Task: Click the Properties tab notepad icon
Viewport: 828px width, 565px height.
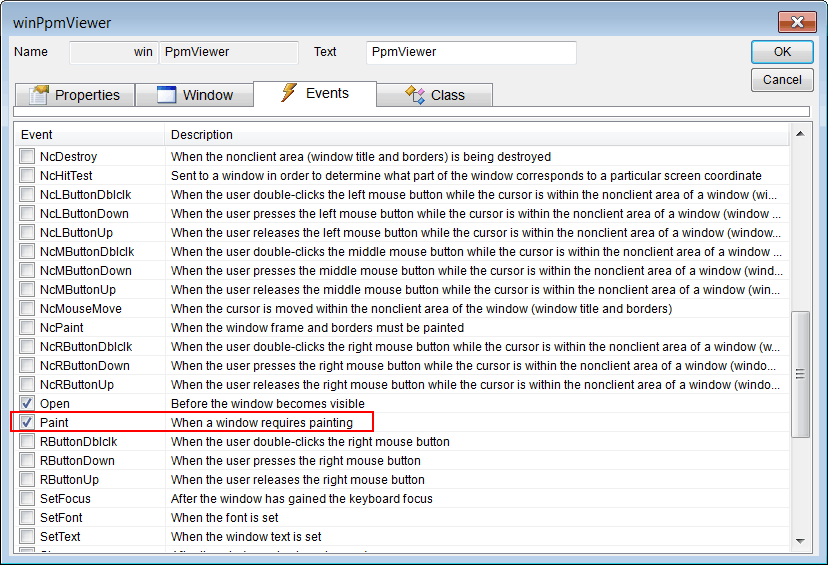Action: click(39, 95)
